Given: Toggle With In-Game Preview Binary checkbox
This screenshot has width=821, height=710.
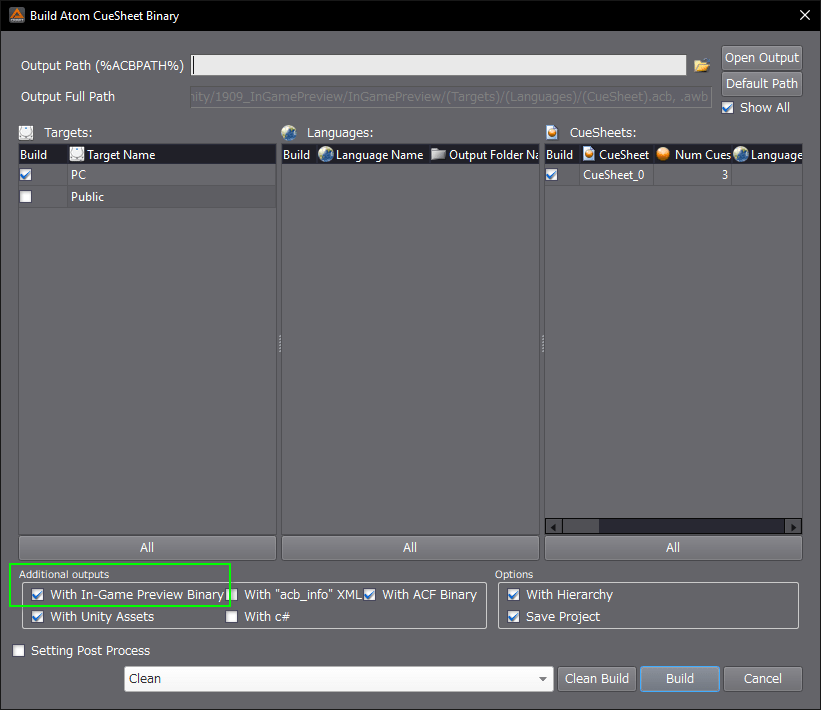Looking at the screenshot, I should click(37, 594).
